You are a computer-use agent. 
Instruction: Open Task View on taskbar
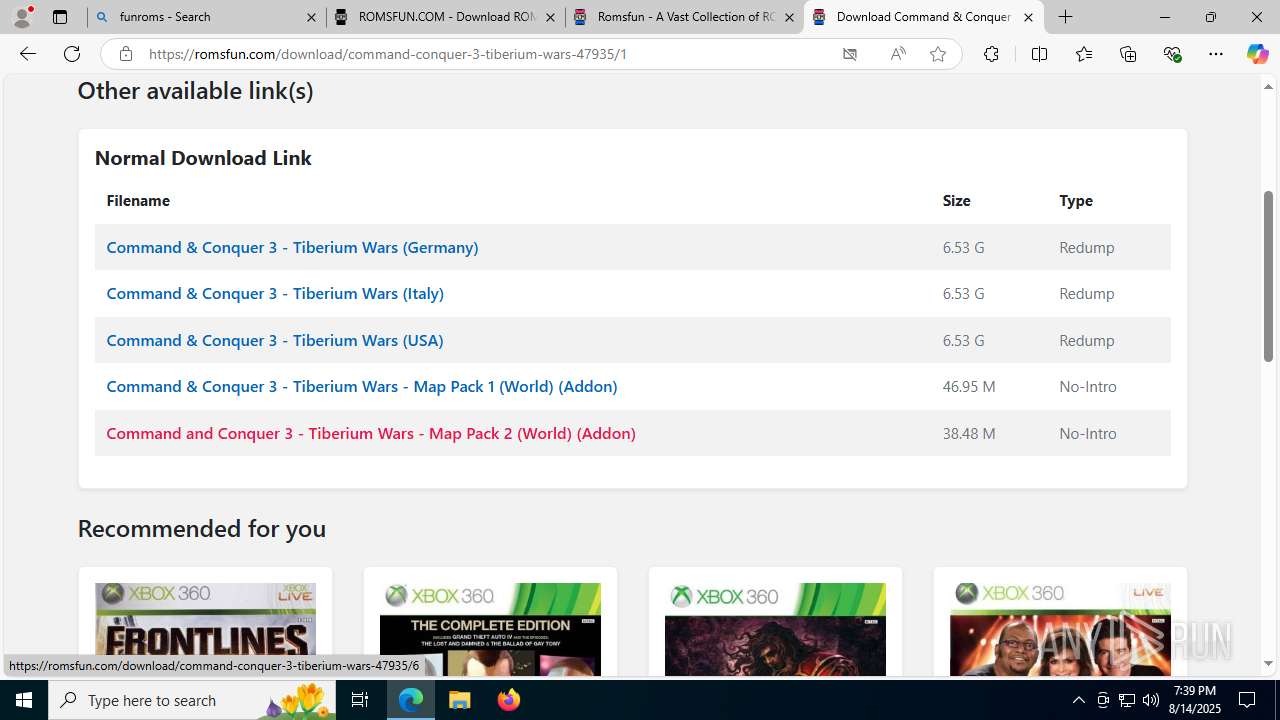click(x=360, y=700)
